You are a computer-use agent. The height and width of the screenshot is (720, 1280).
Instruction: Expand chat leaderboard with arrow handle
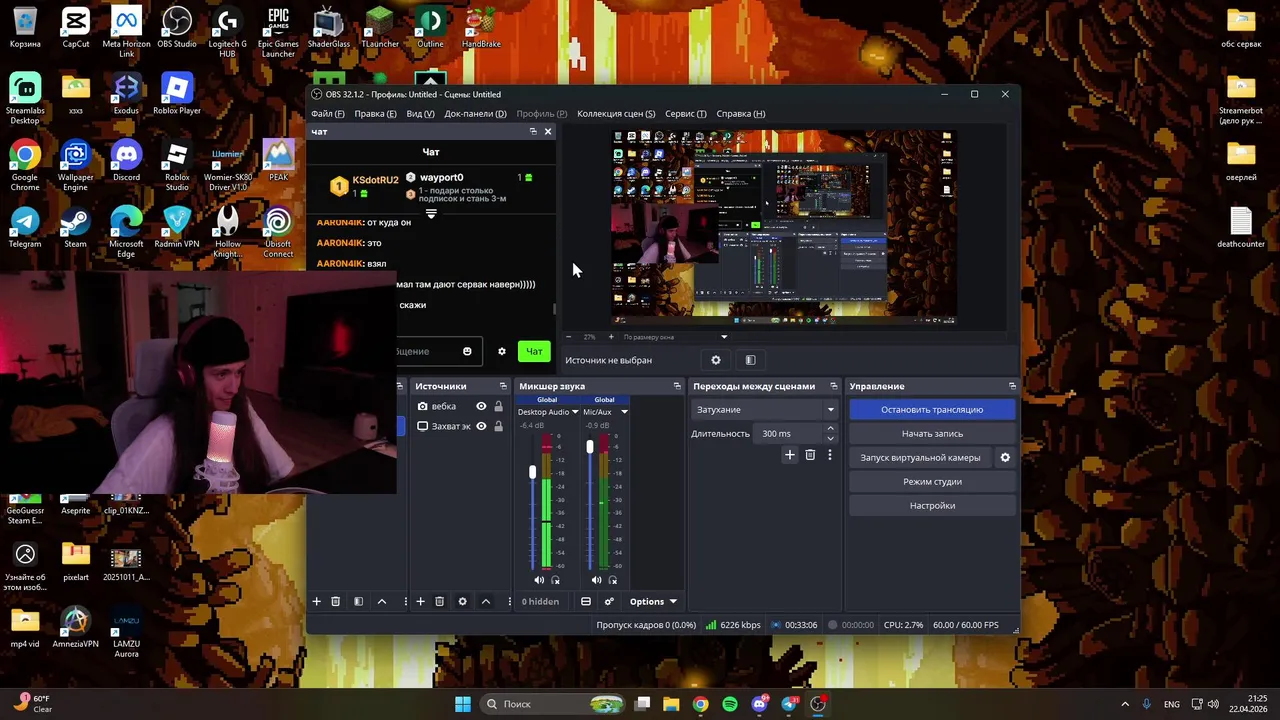(x=431, y=214)
